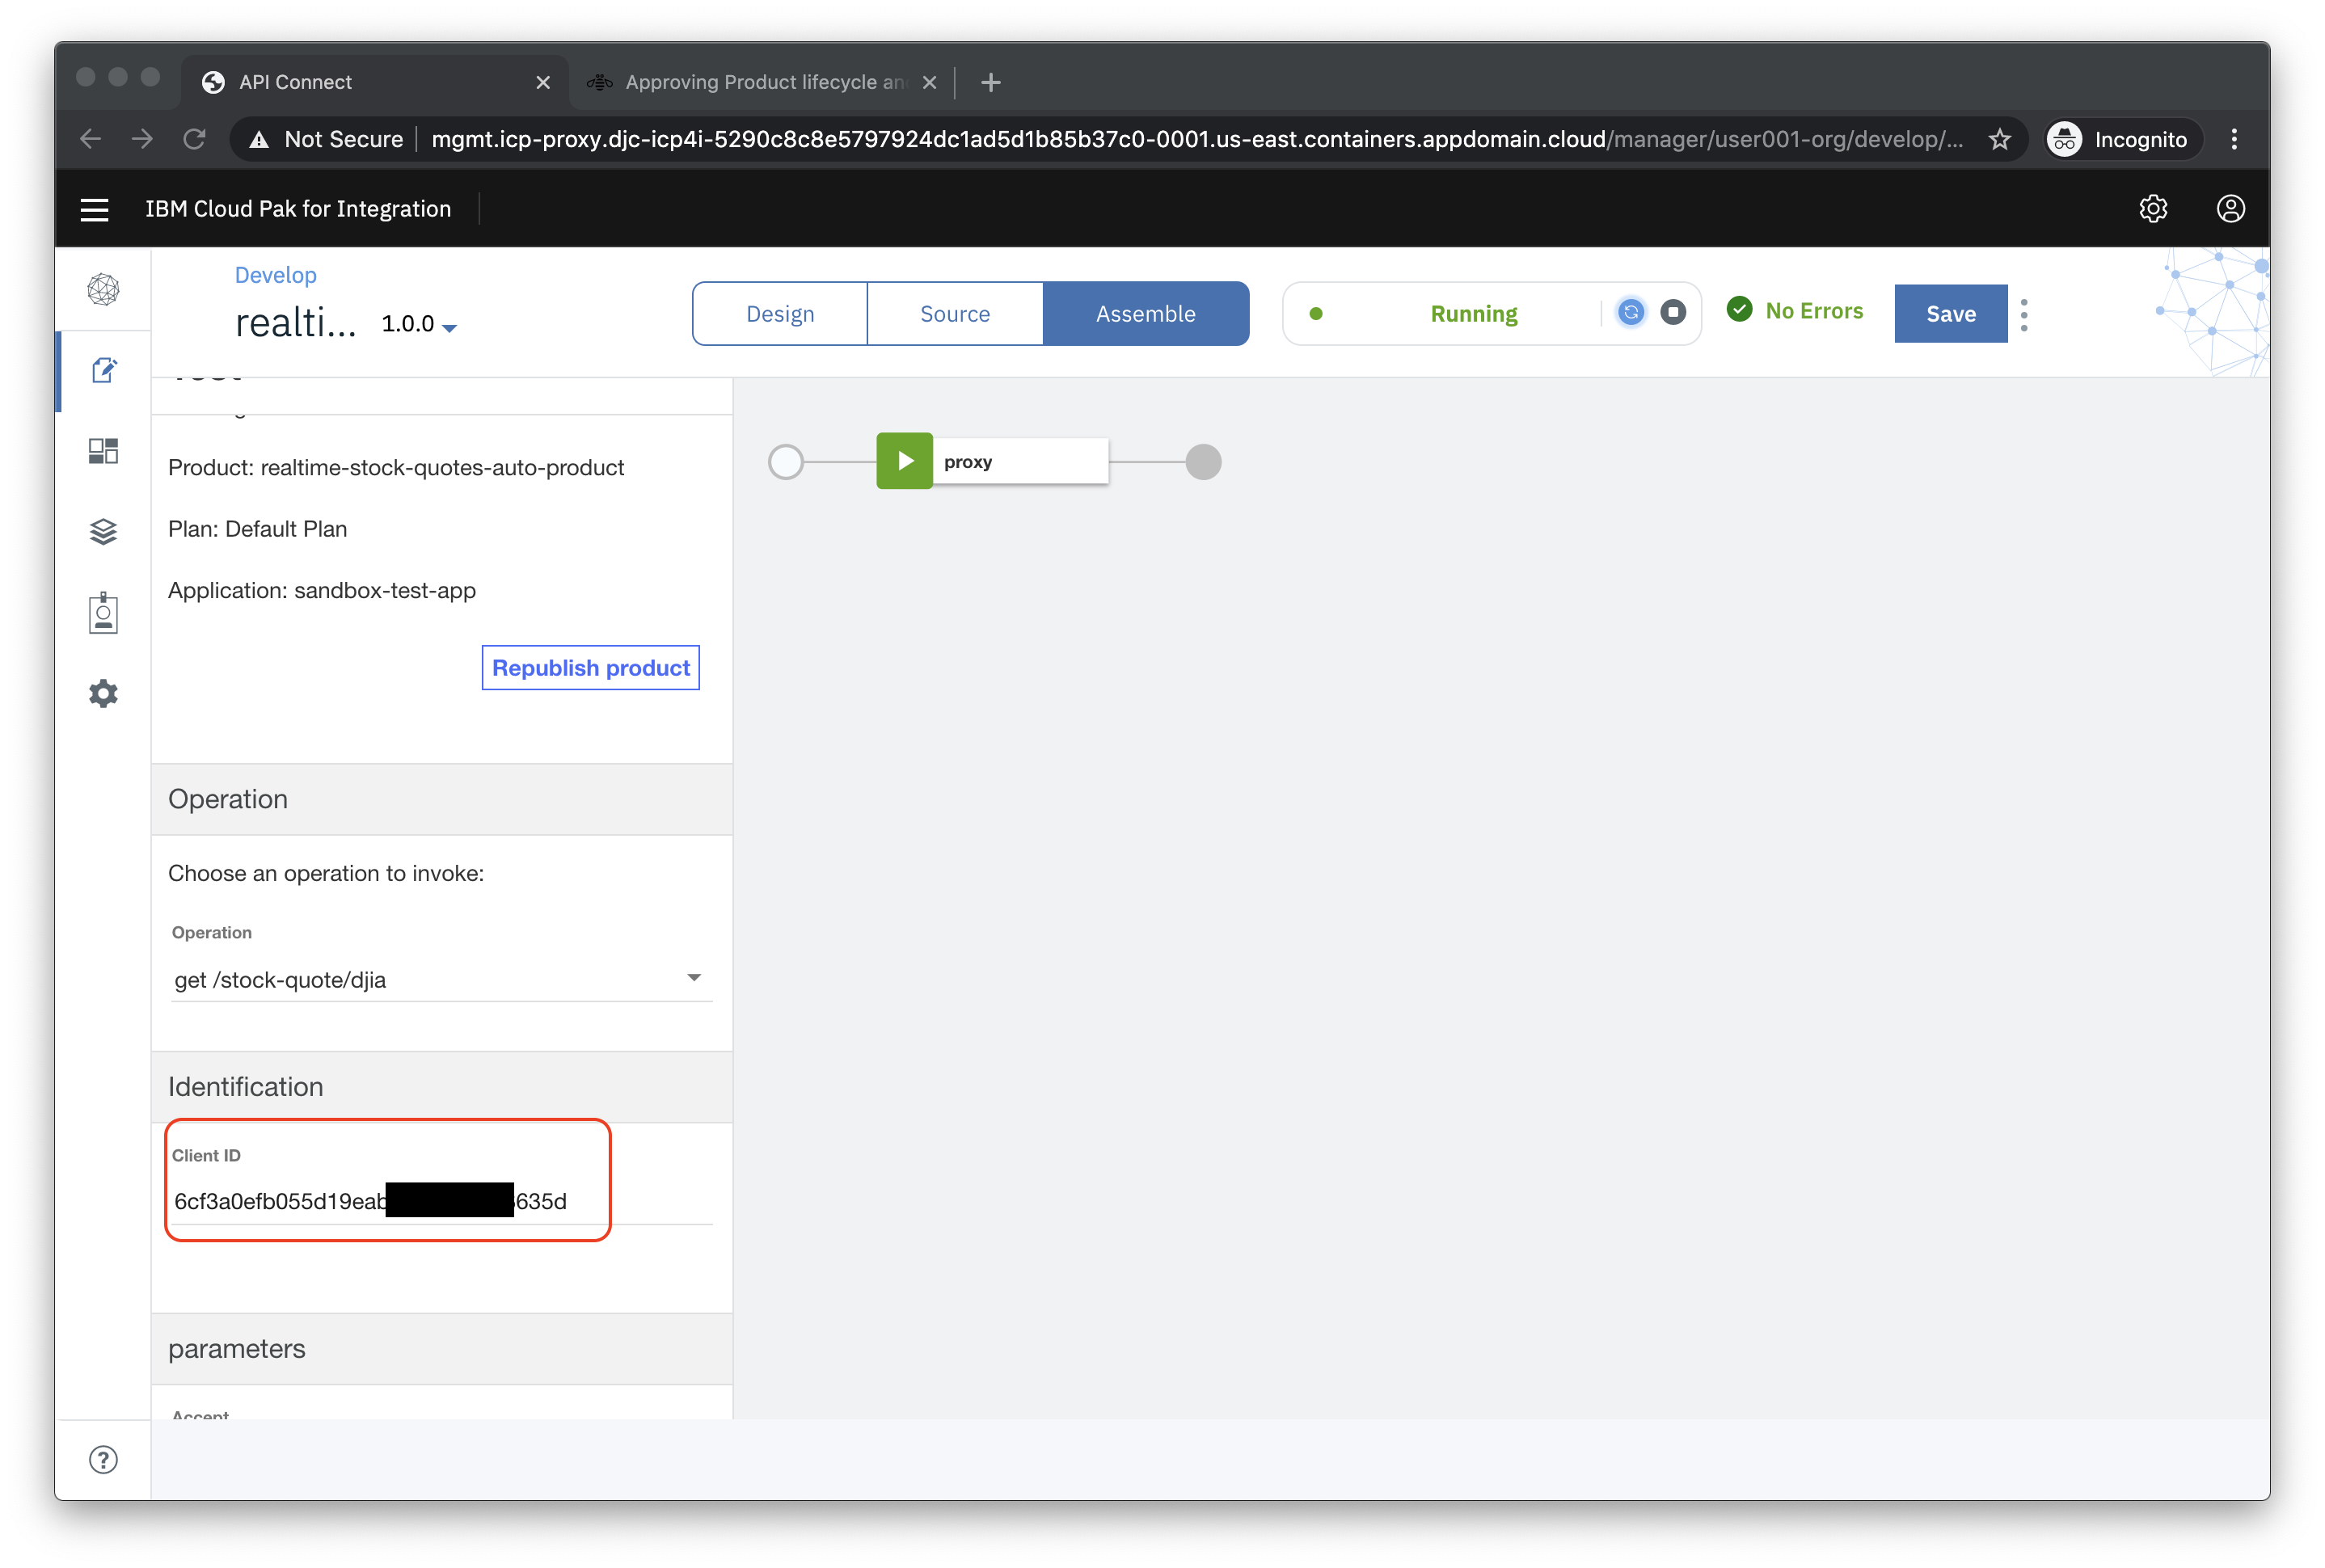Click the refresh running API icon
Image resolution: width=2325 pixels, height=1568 pixels.
point(1630,313)
